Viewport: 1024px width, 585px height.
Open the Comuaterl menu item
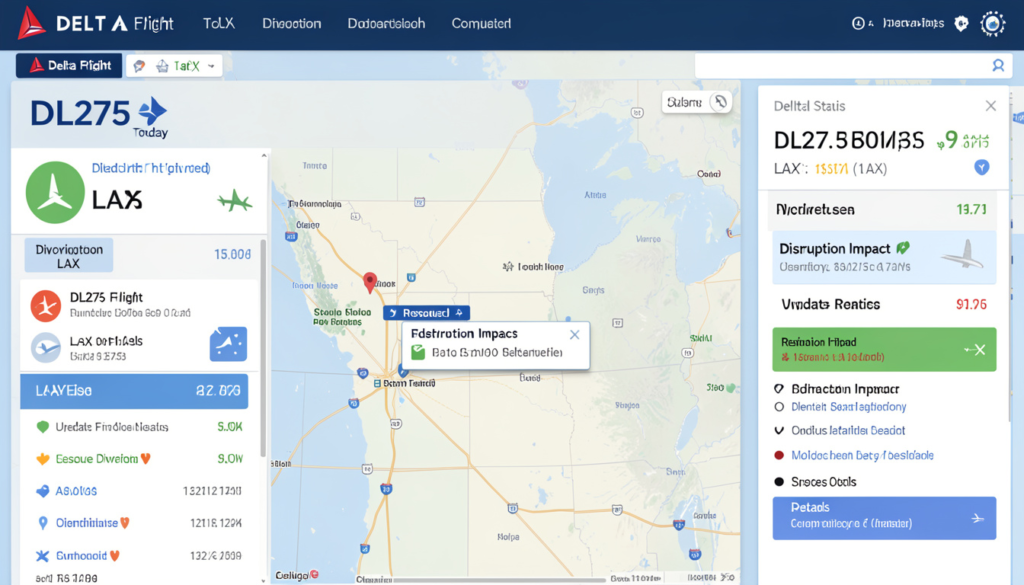tap(481, 24)
